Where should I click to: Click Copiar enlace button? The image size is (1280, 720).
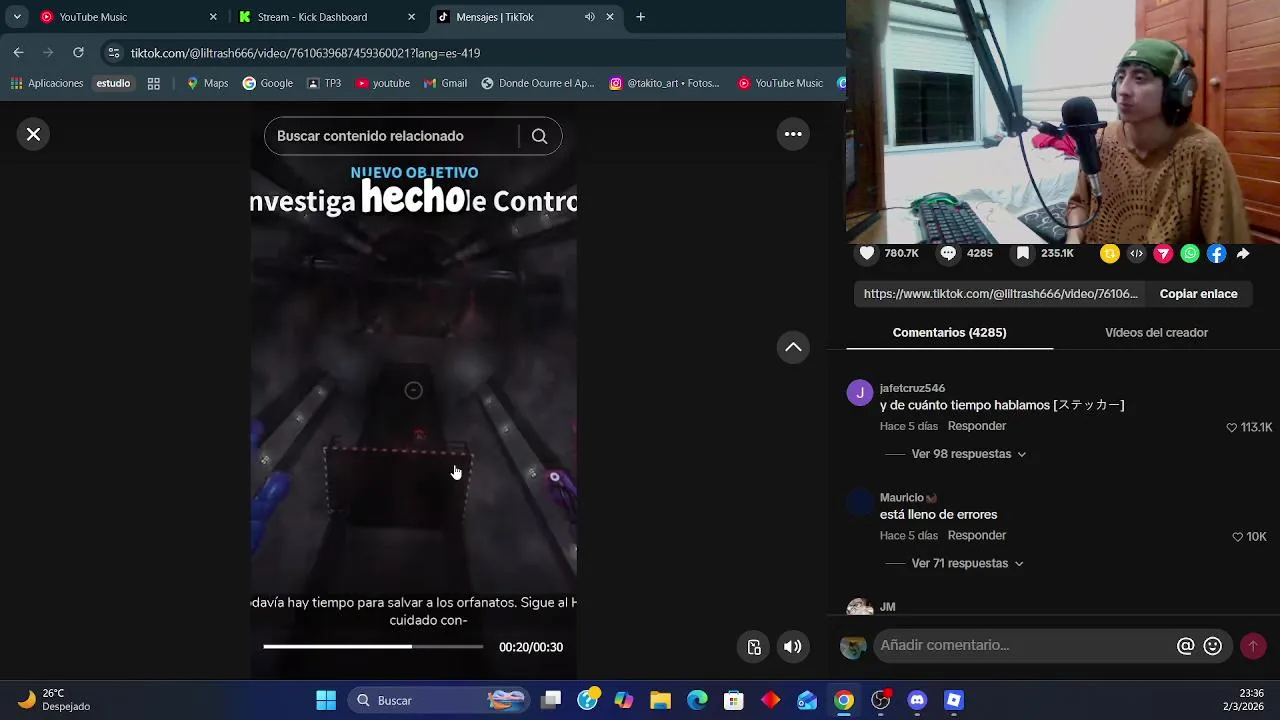[x=1198, y=294]
